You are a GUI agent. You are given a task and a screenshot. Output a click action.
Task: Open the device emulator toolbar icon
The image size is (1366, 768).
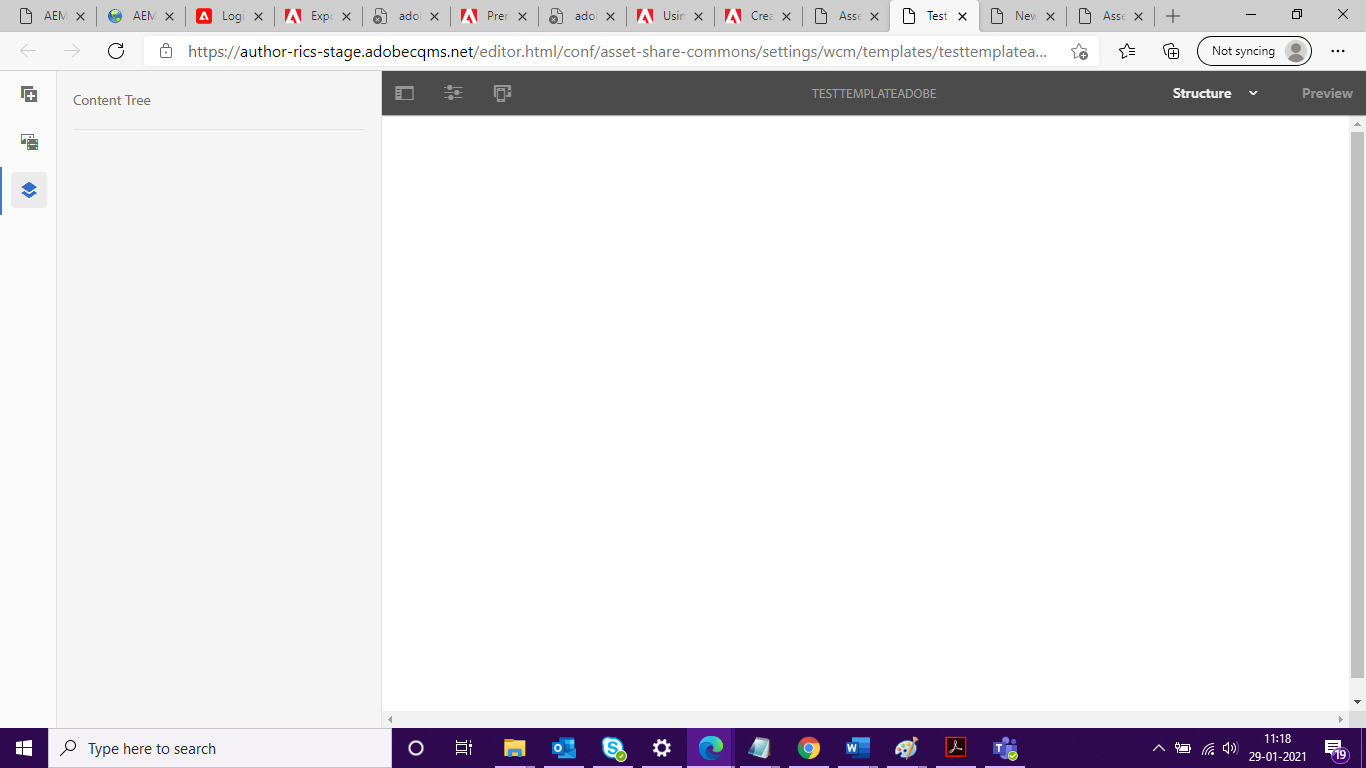click(x=501, y=92)
